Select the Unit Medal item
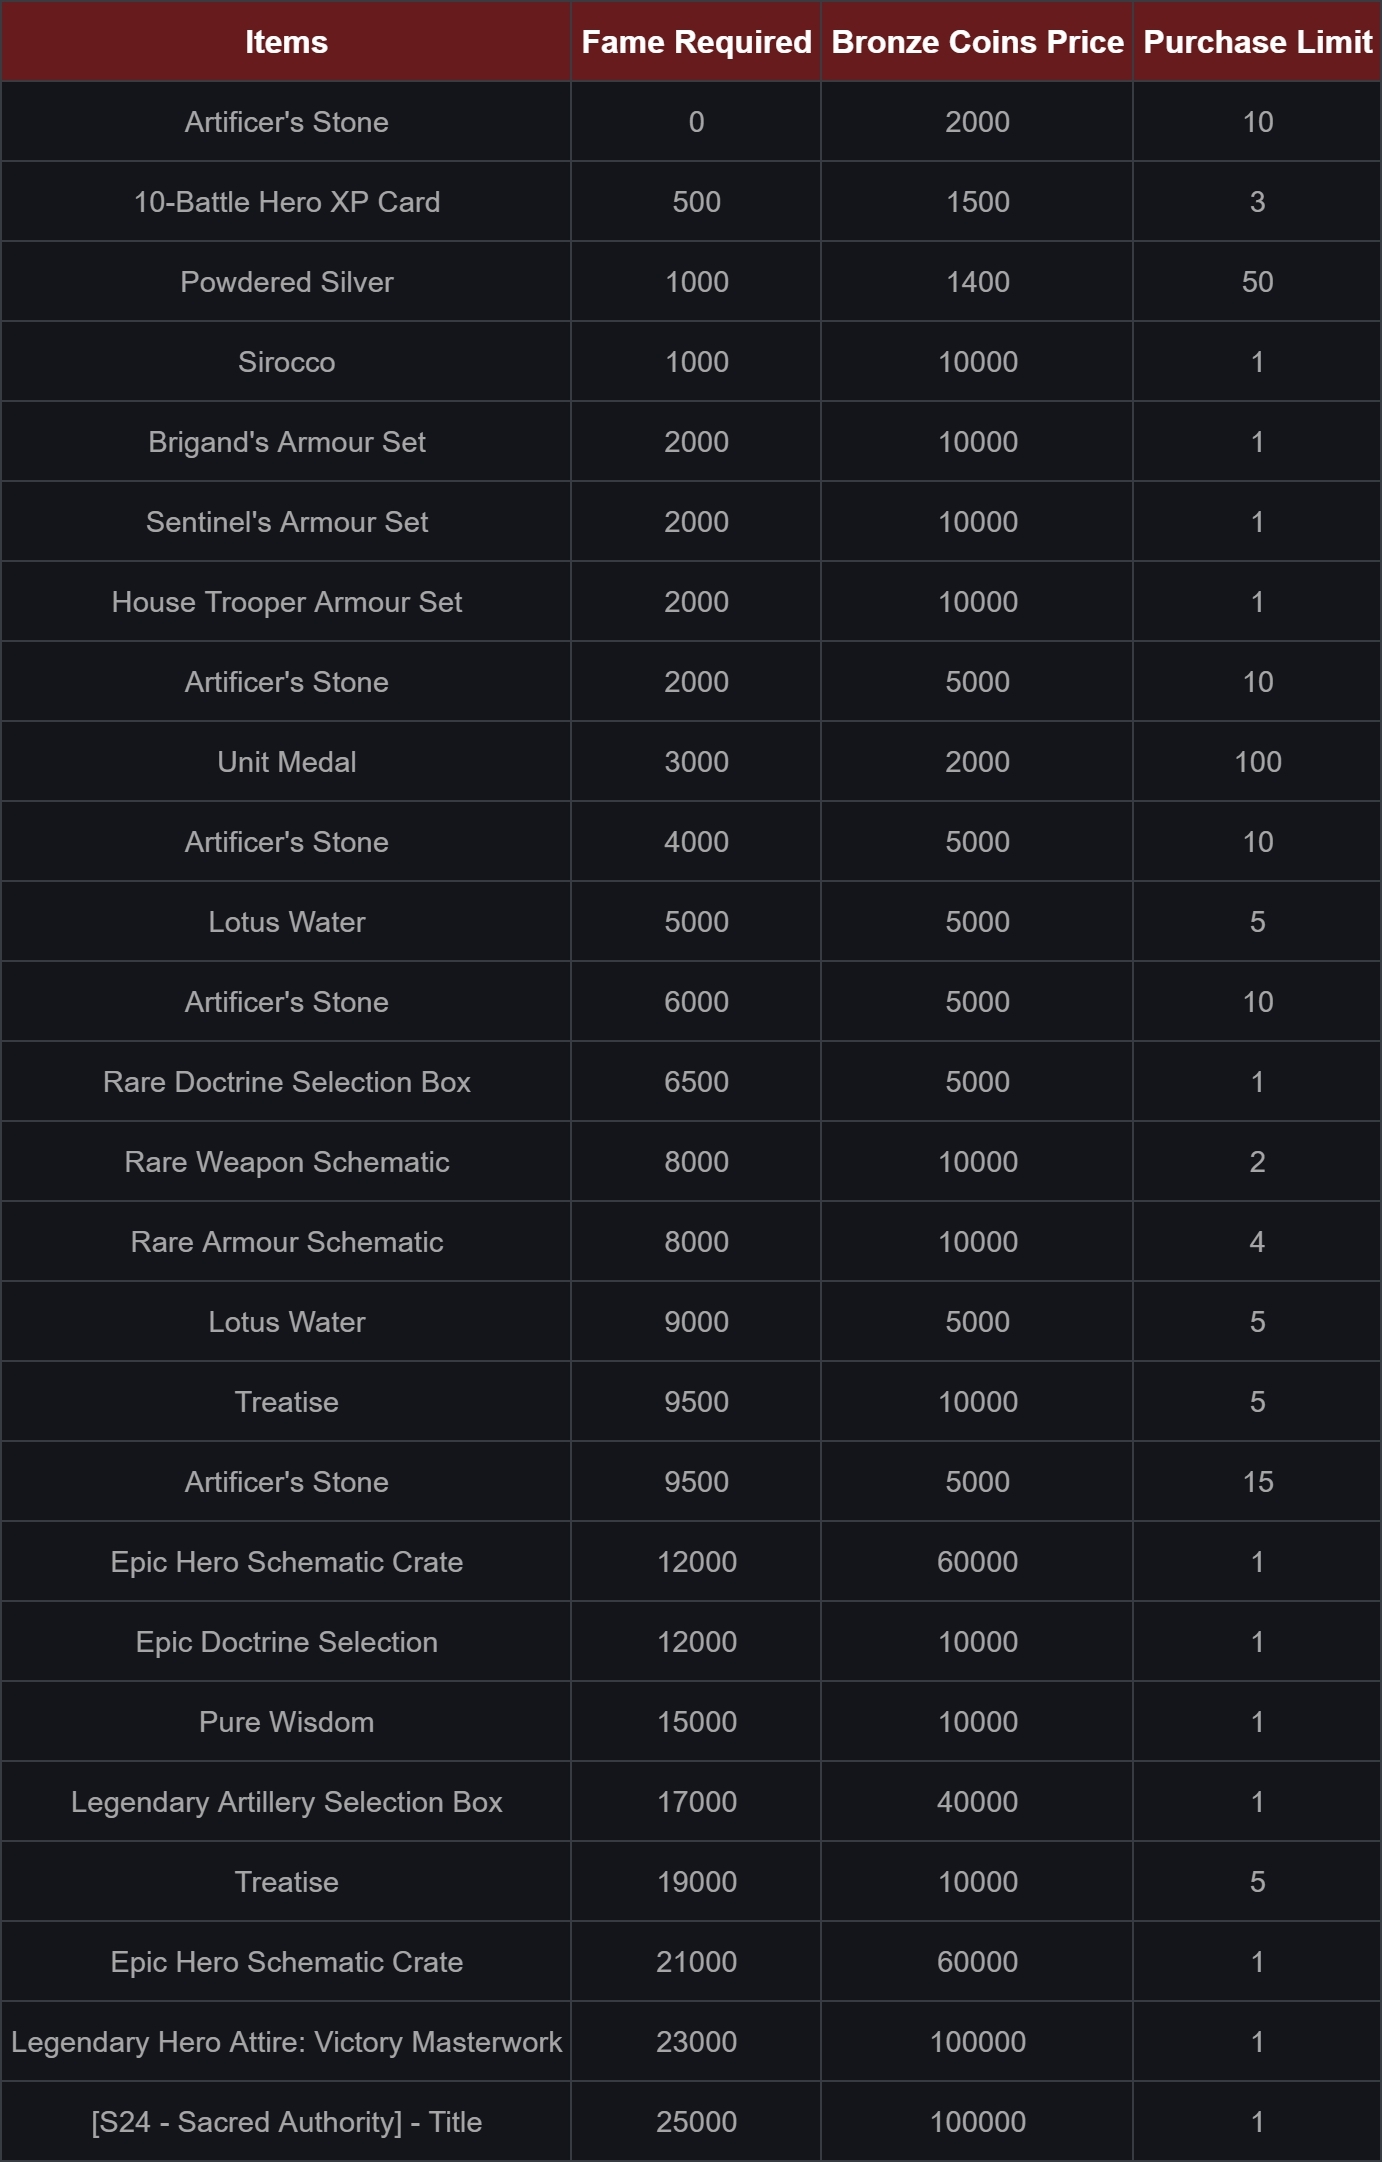This screenshot has height=2162, width=1382. [286, 762]
